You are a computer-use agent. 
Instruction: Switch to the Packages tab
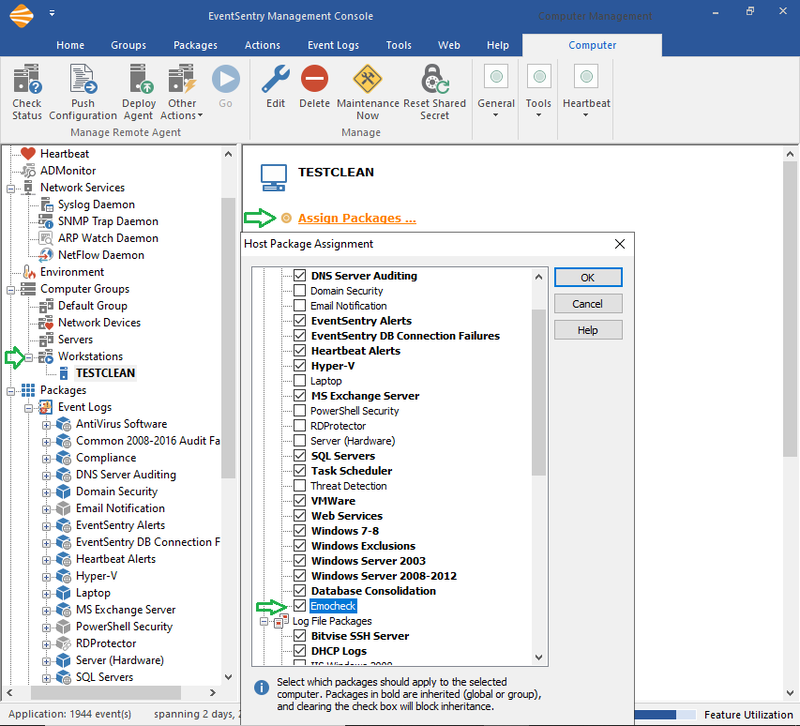(195, 45)
